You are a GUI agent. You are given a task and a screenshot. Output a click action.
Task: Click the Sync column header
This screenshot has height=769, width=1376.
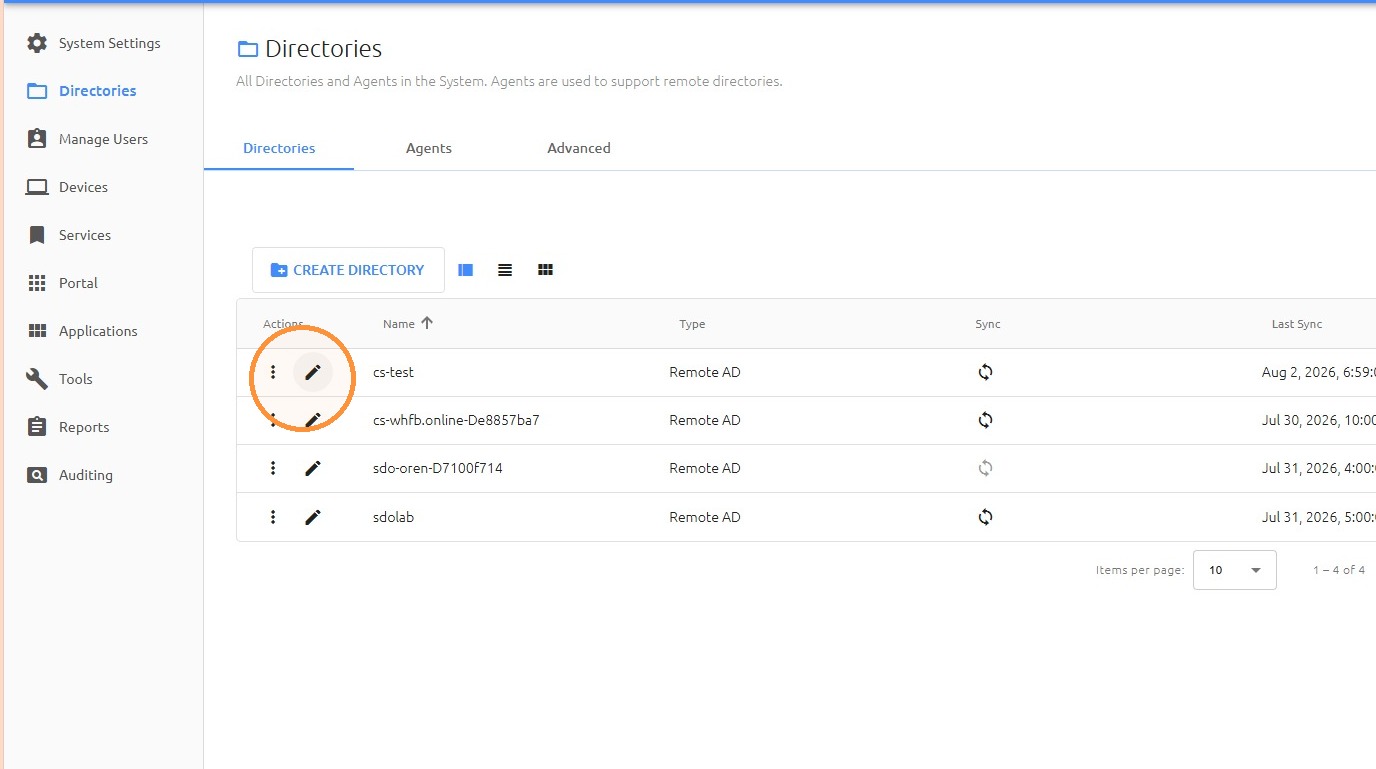tap(988, 324)
